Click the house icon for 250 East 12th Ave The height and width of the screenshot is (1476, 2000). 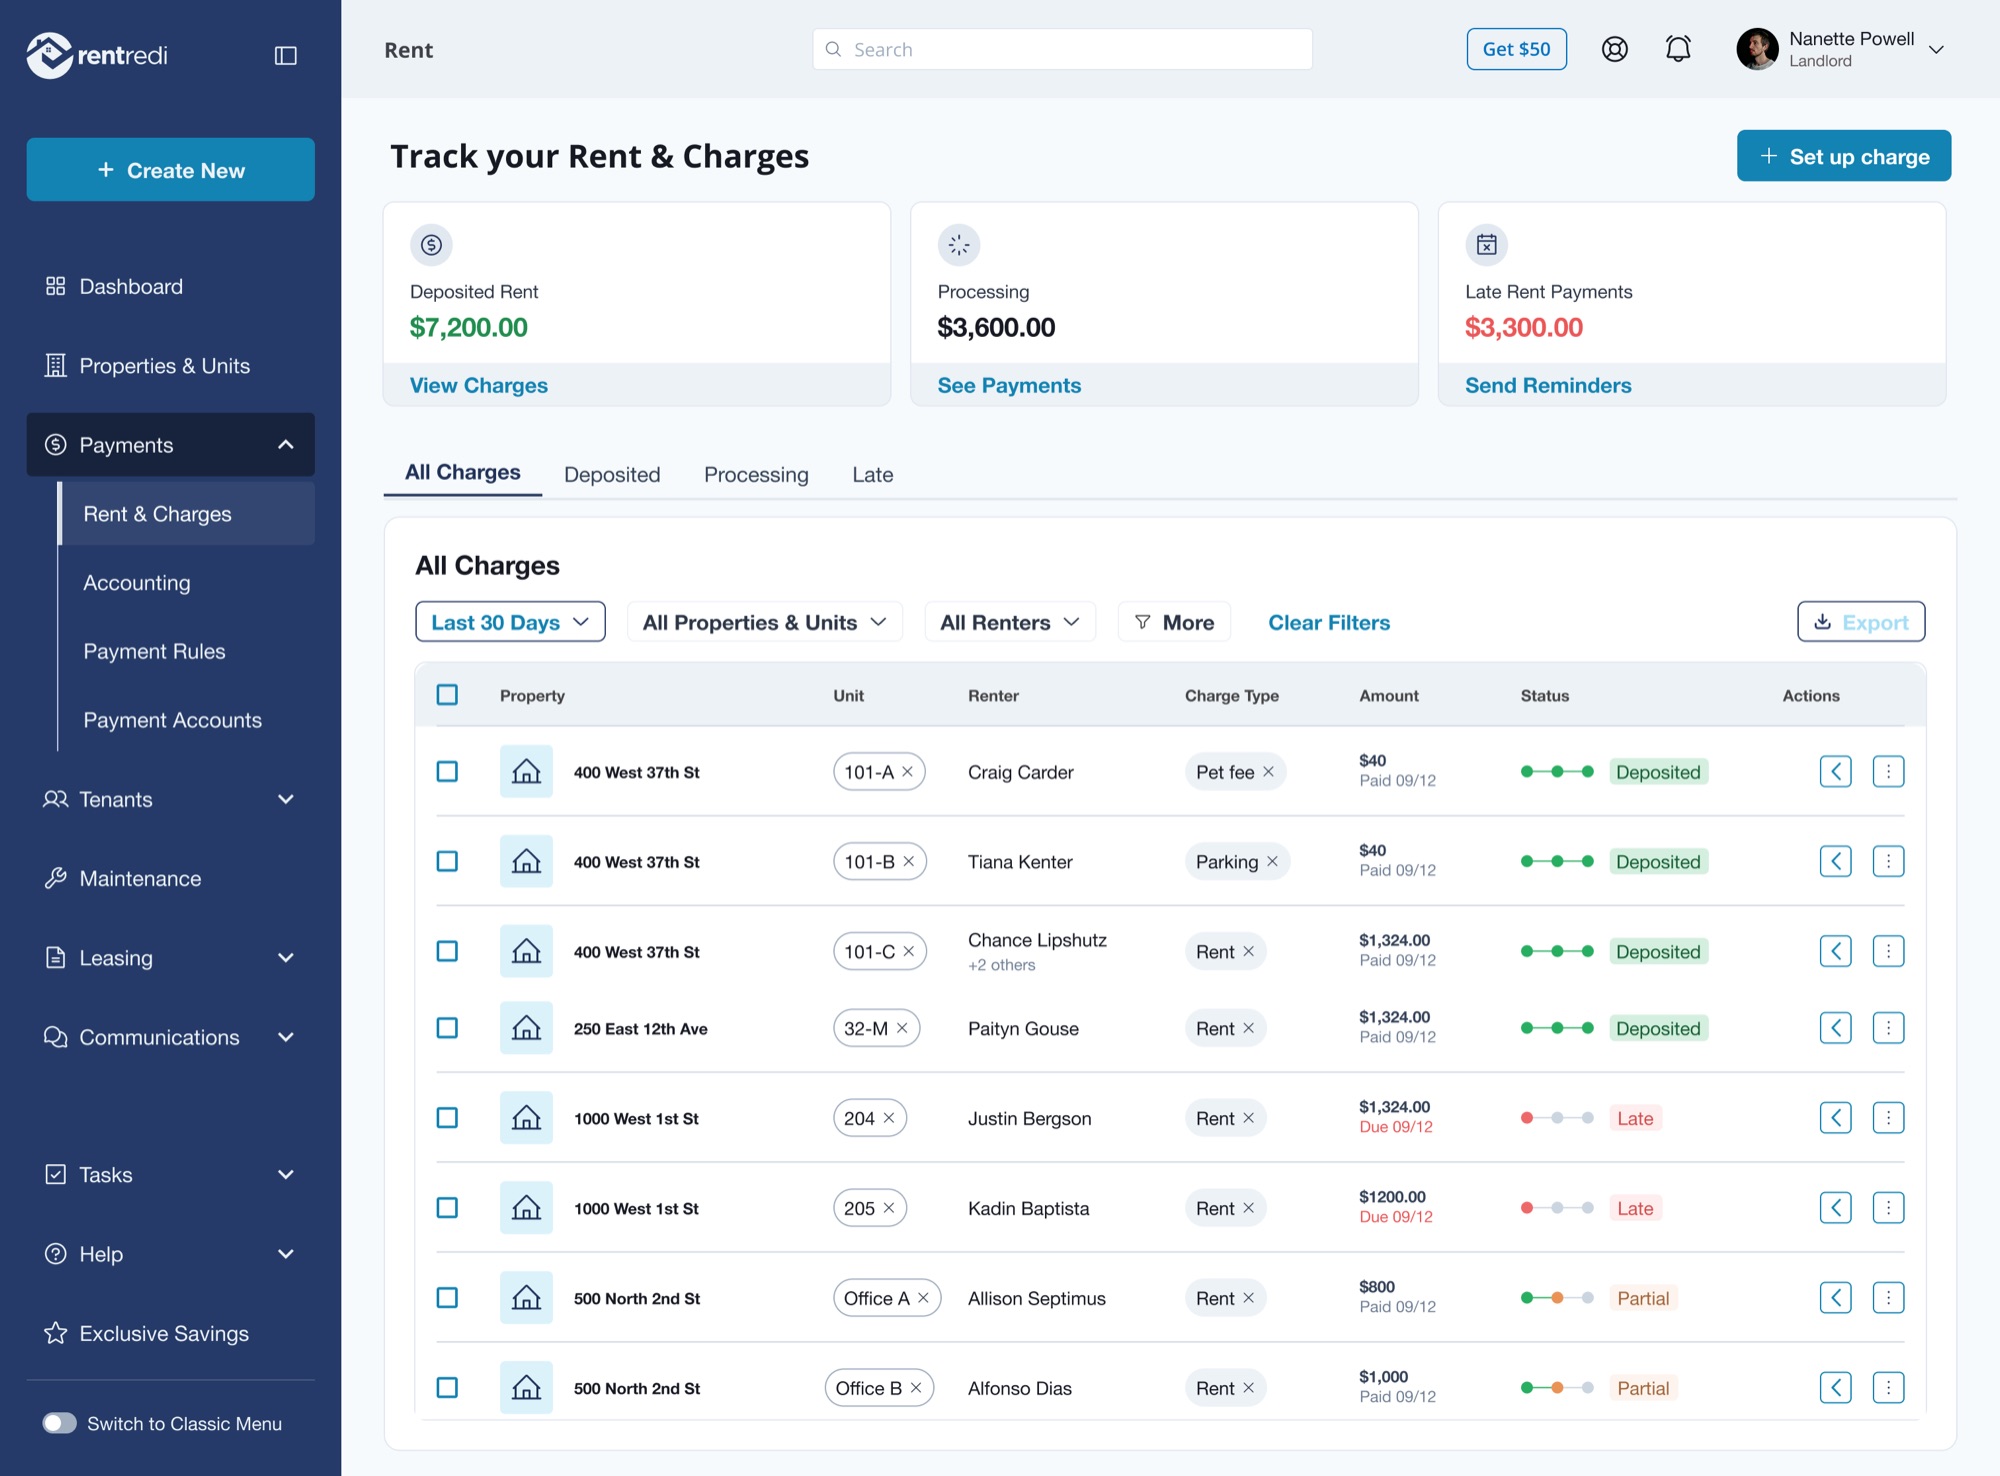[x=526, y=1028]
